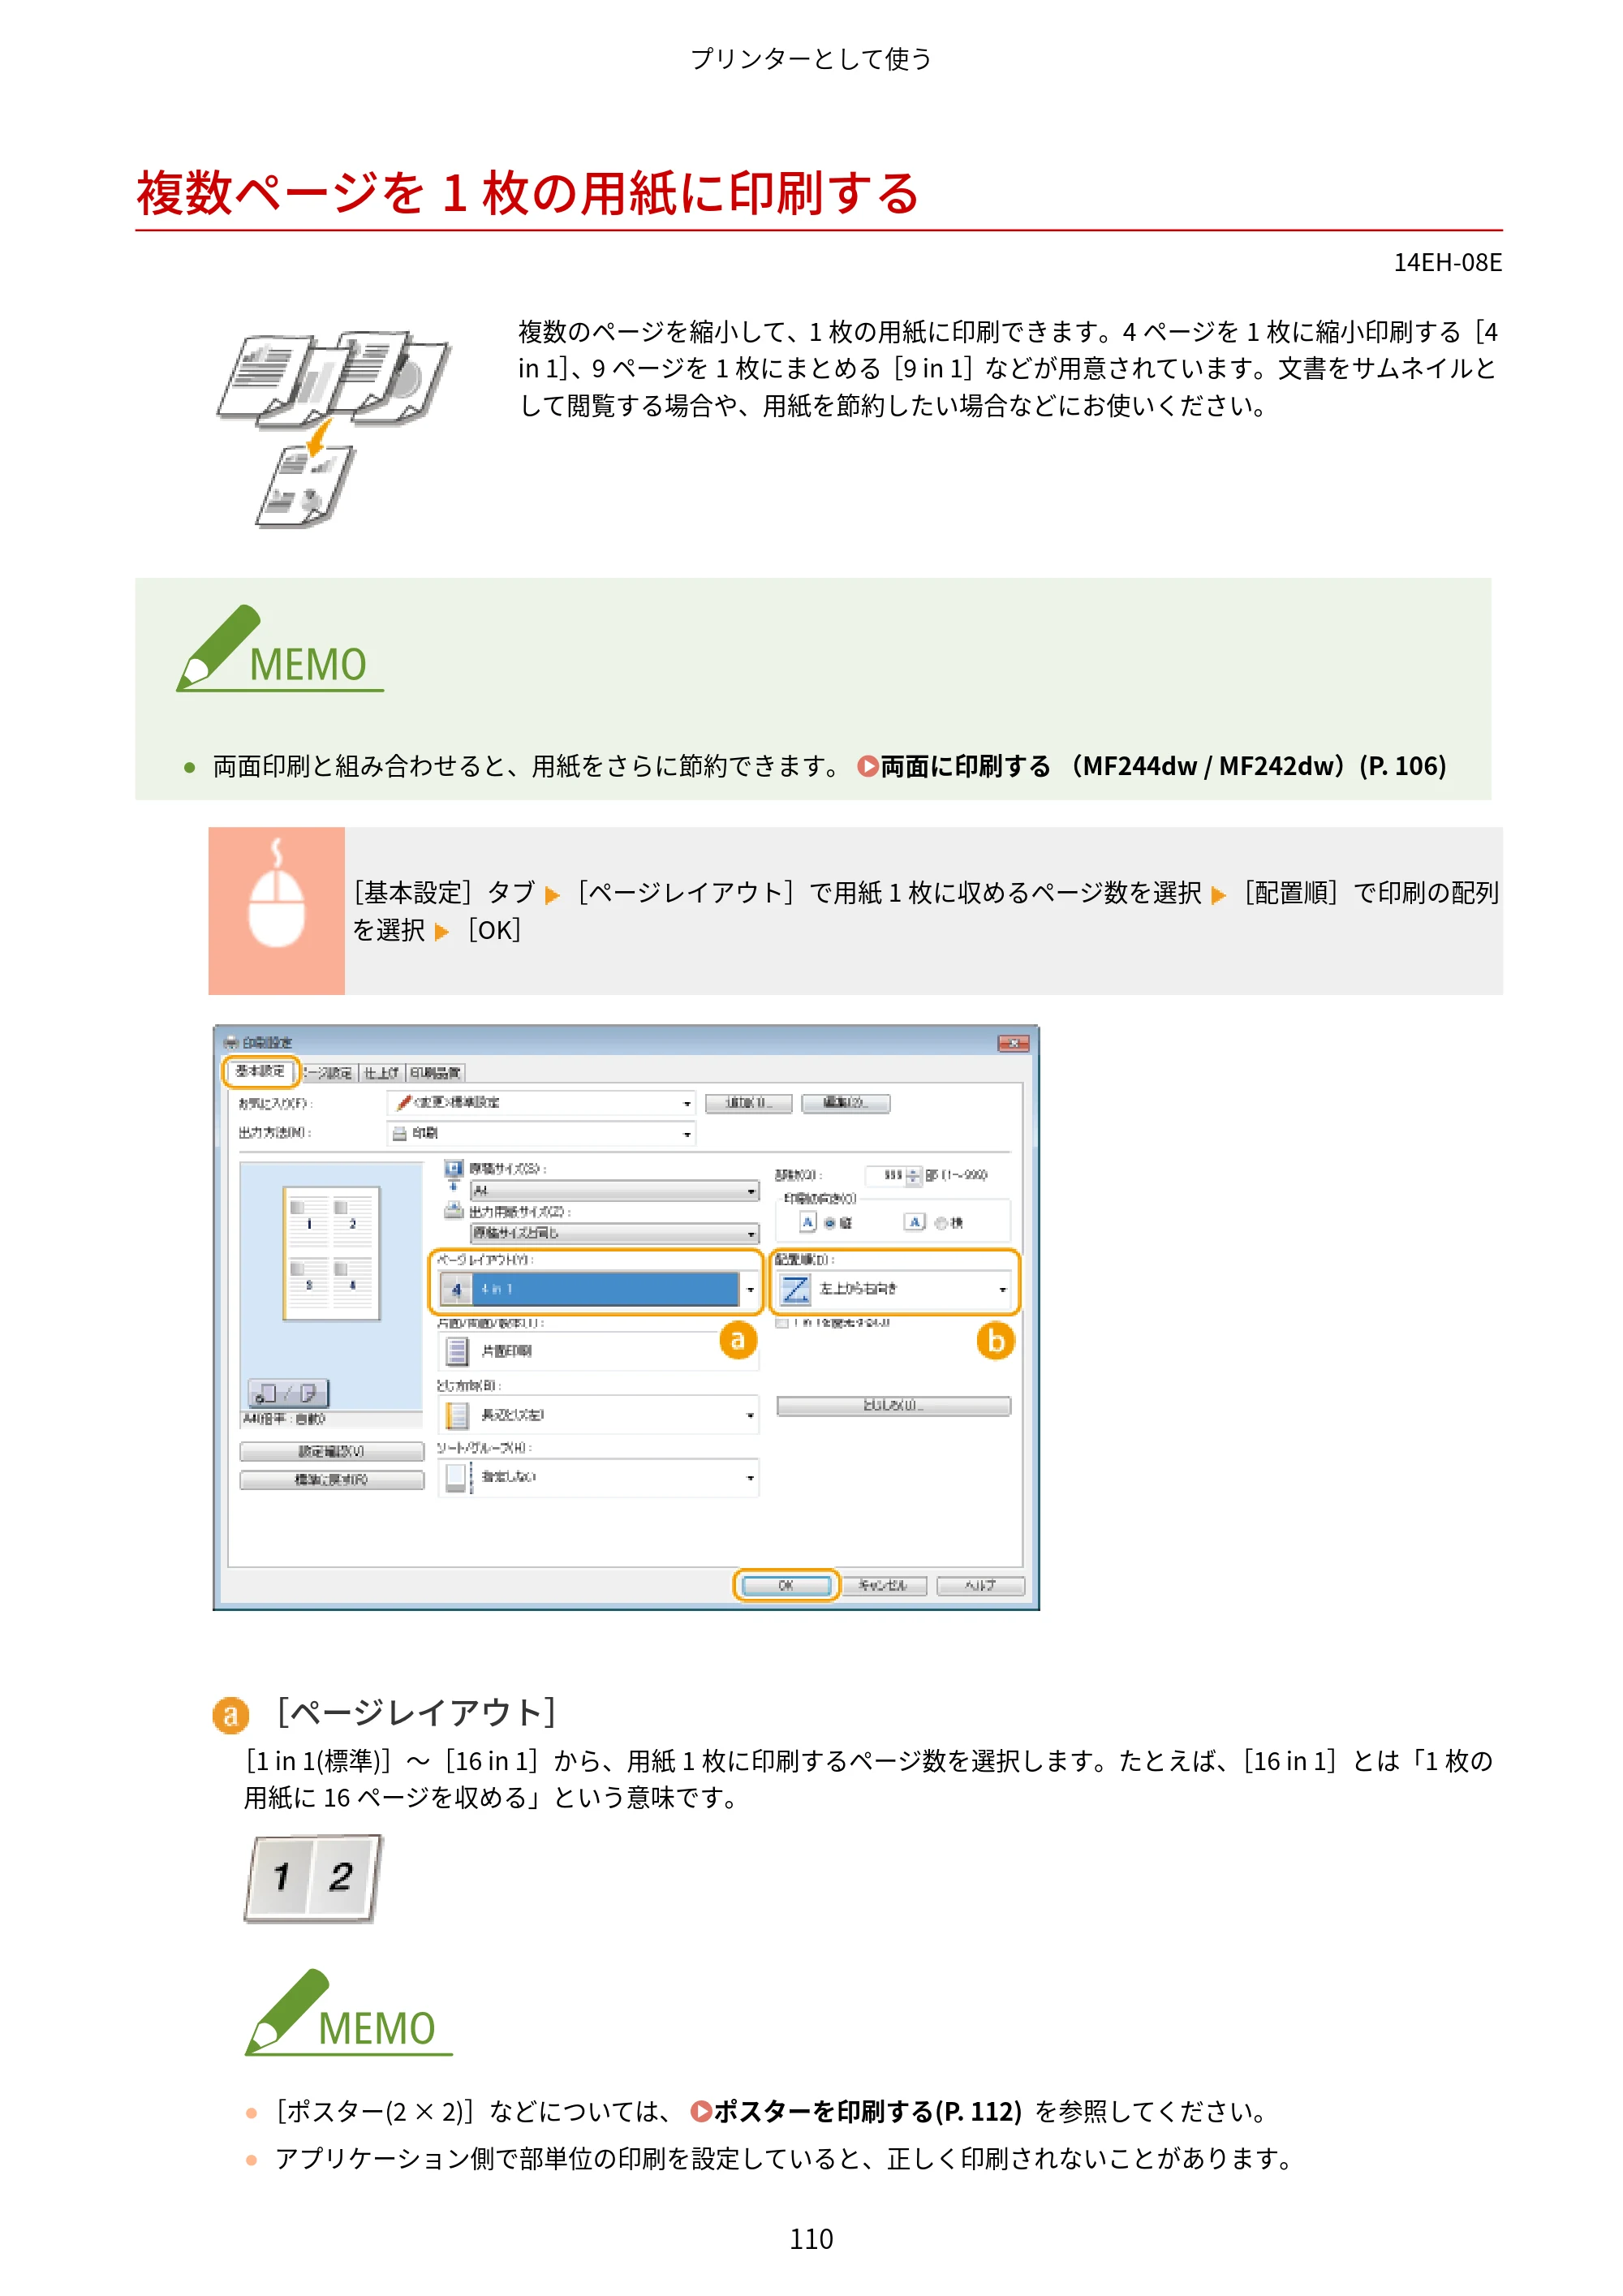Toggle the 1 in 1 checkbox under 配置順

tap(782, 1322)
